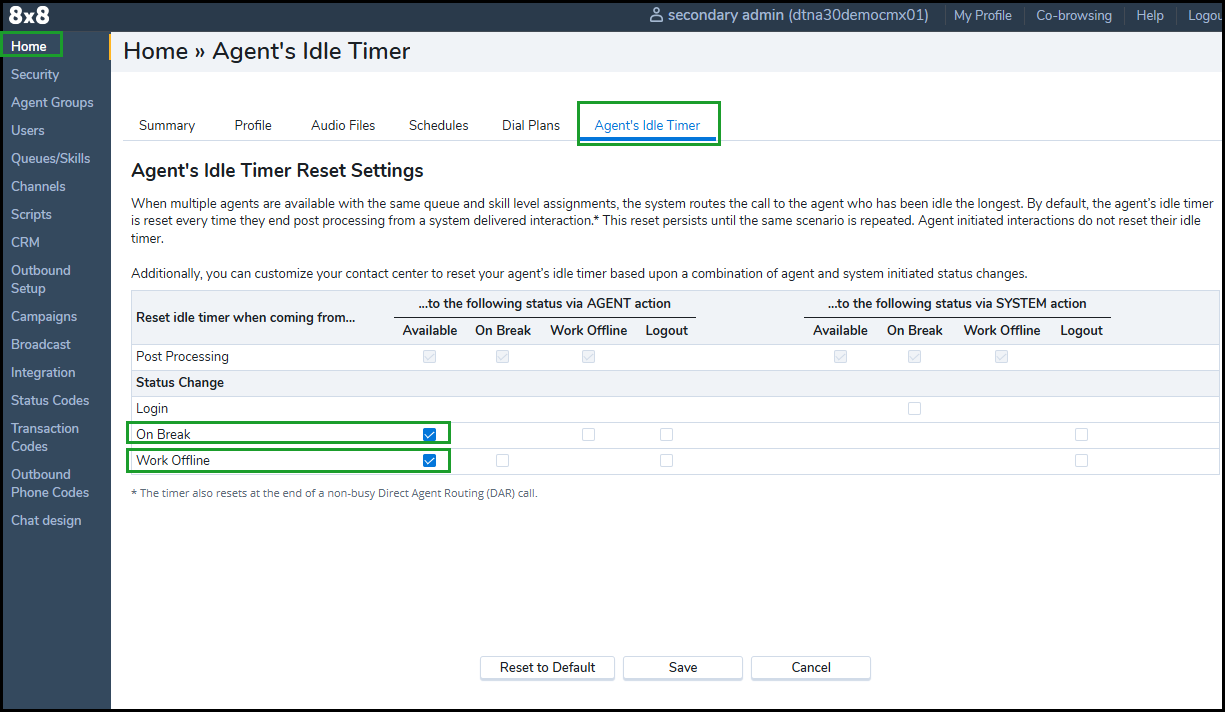Click the 8x8 logo

[x=27, y=15]
